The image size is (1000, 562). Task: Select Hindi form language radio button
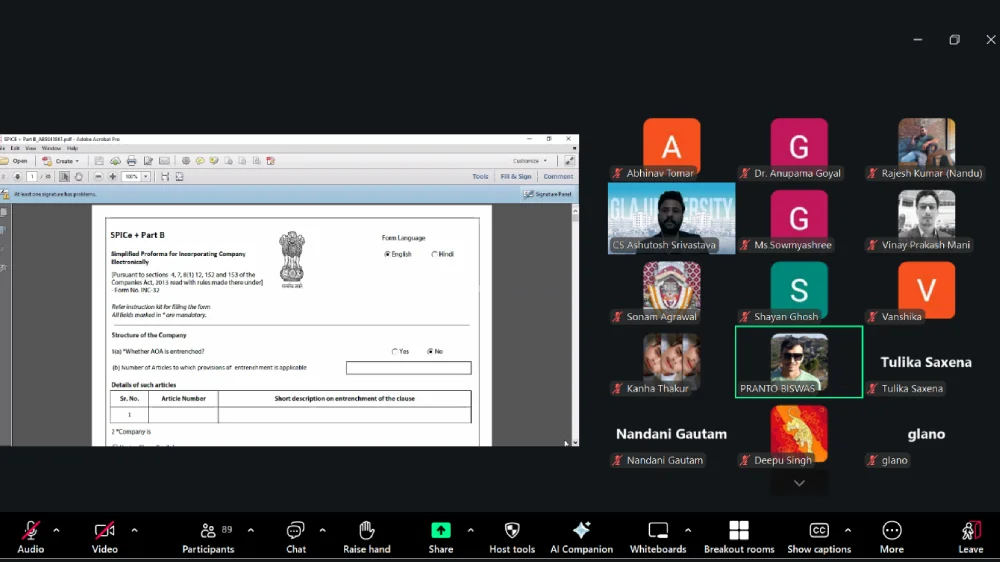[434, 254]
